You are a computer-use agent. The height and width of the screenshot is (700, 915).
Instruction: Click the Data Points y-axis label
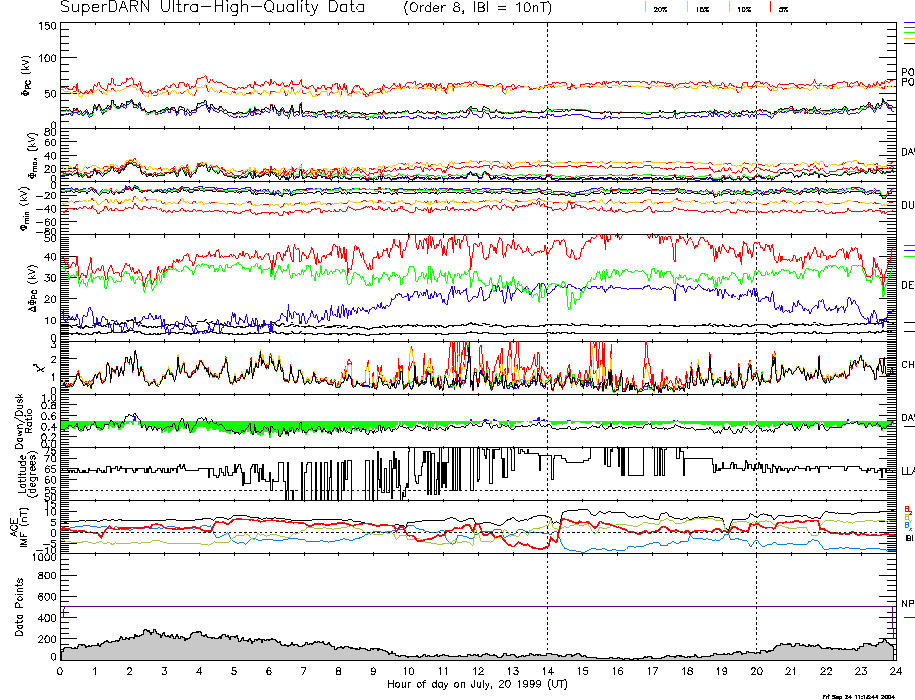[x=20, y=607]
